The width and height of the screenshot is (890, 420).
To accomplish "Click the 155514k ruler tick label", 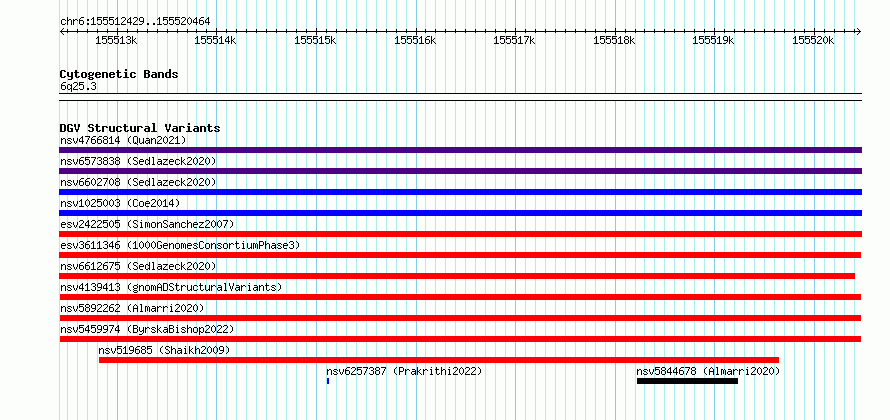I will 215,40.
